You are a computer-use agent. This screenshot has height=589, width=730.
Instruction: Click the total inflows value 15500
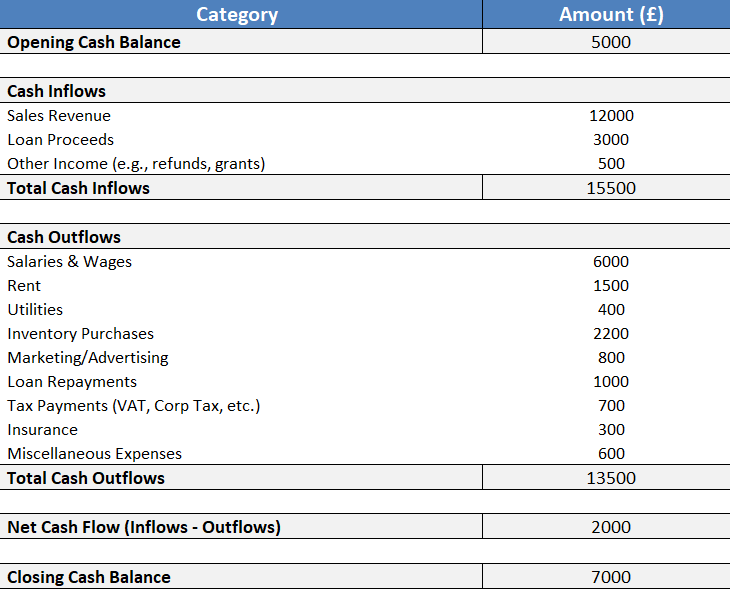(611, 188)
